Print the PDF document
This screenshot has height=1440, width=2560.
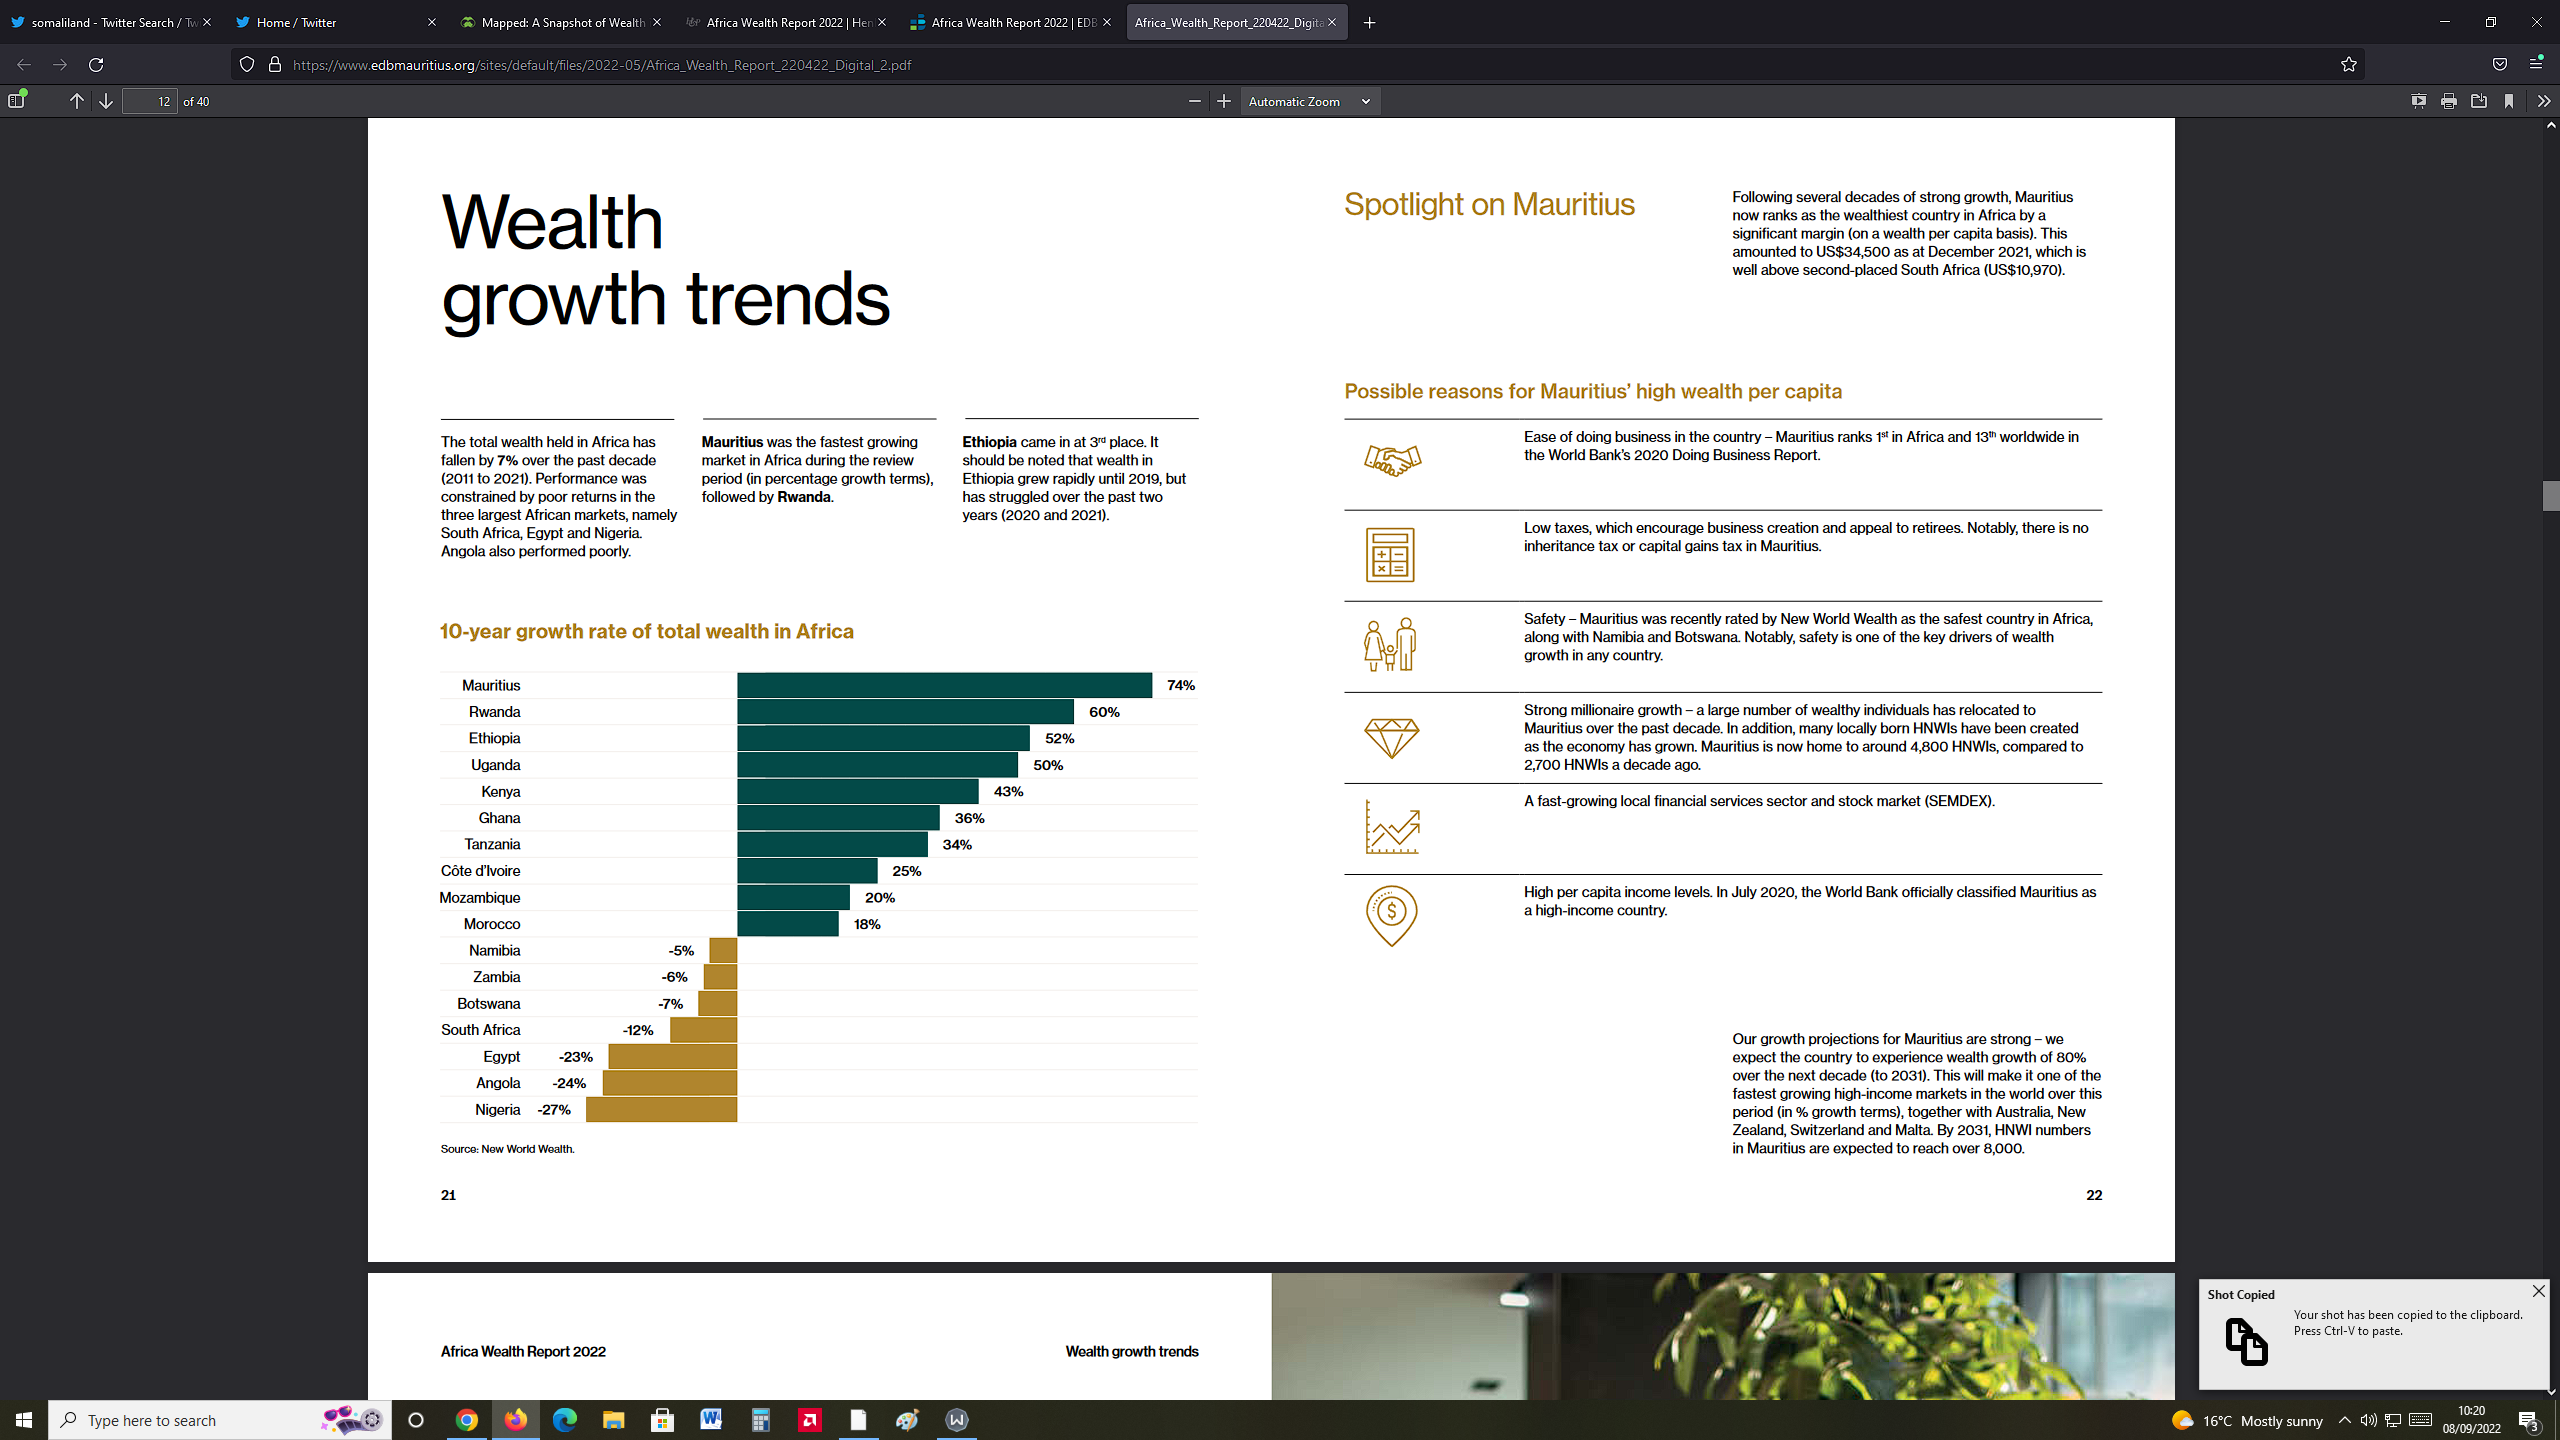tap(2448, 101)
